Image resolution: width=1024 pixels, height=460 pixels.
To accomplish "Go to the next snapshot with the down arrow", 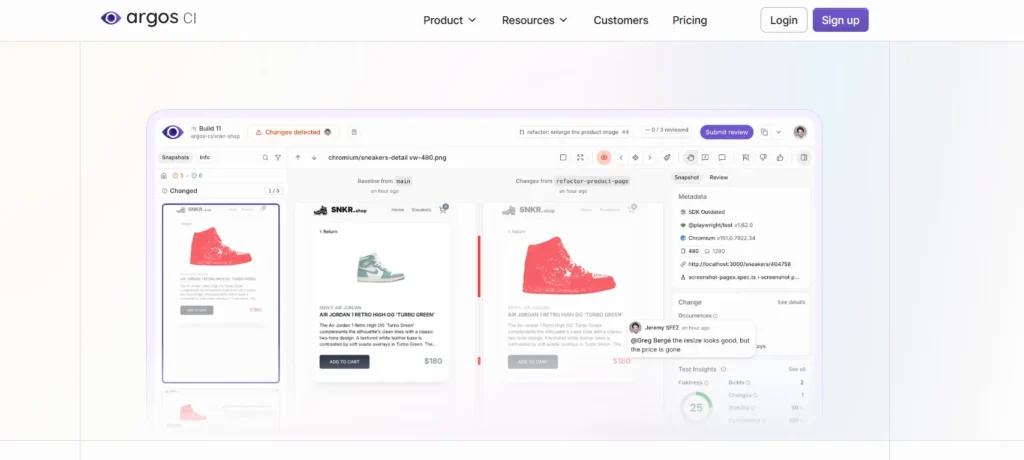I will (x=314, y=157).
